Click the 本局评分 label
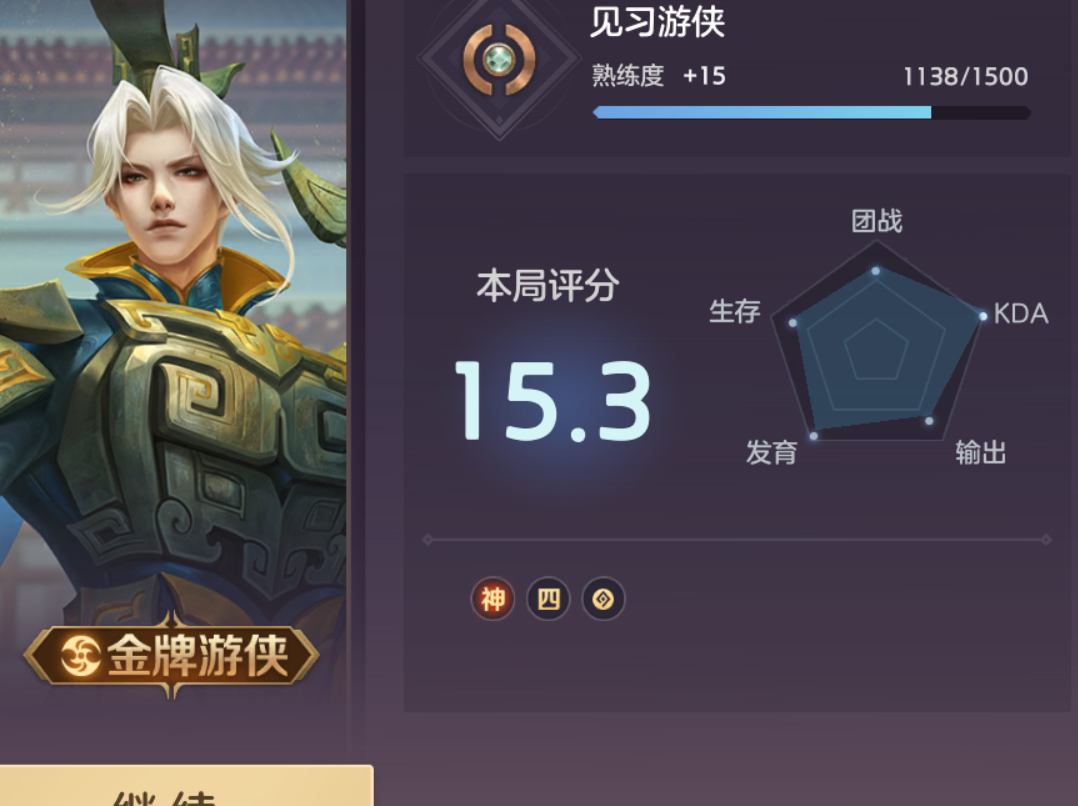 547,285
